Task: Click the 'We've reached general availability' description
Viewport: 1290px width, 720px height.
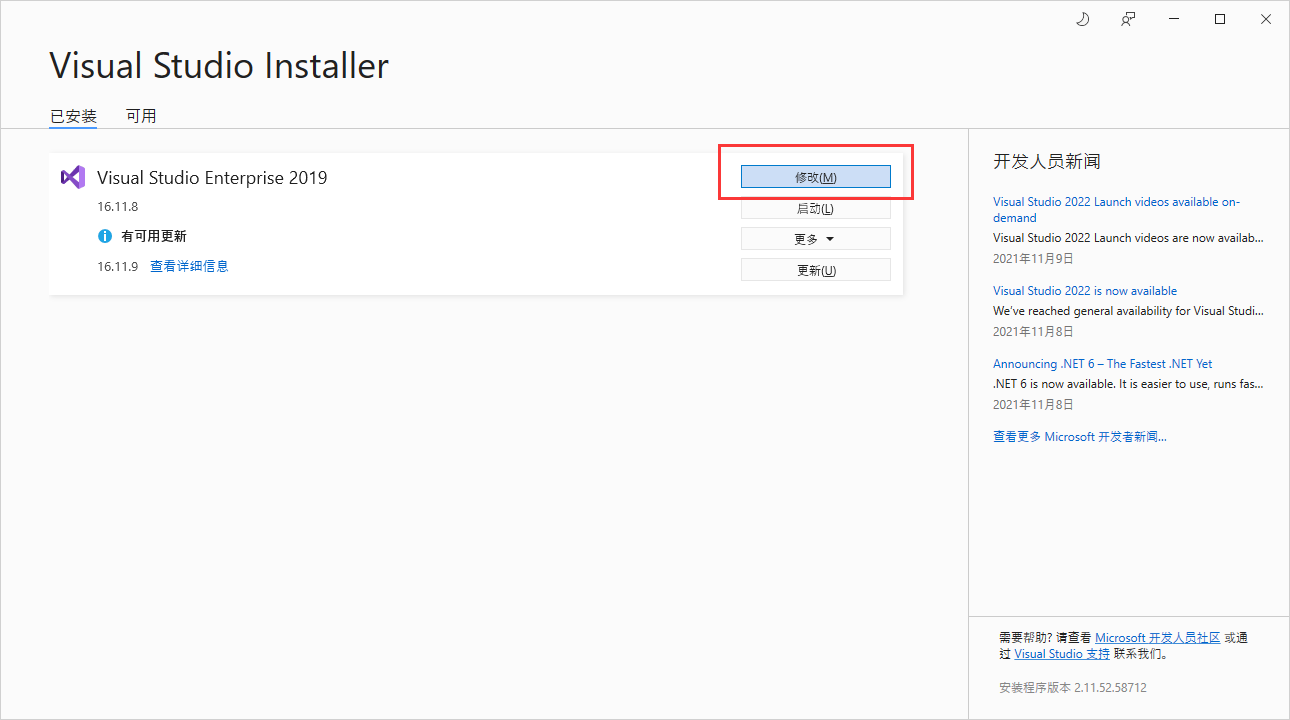Action: point(1128,311)
